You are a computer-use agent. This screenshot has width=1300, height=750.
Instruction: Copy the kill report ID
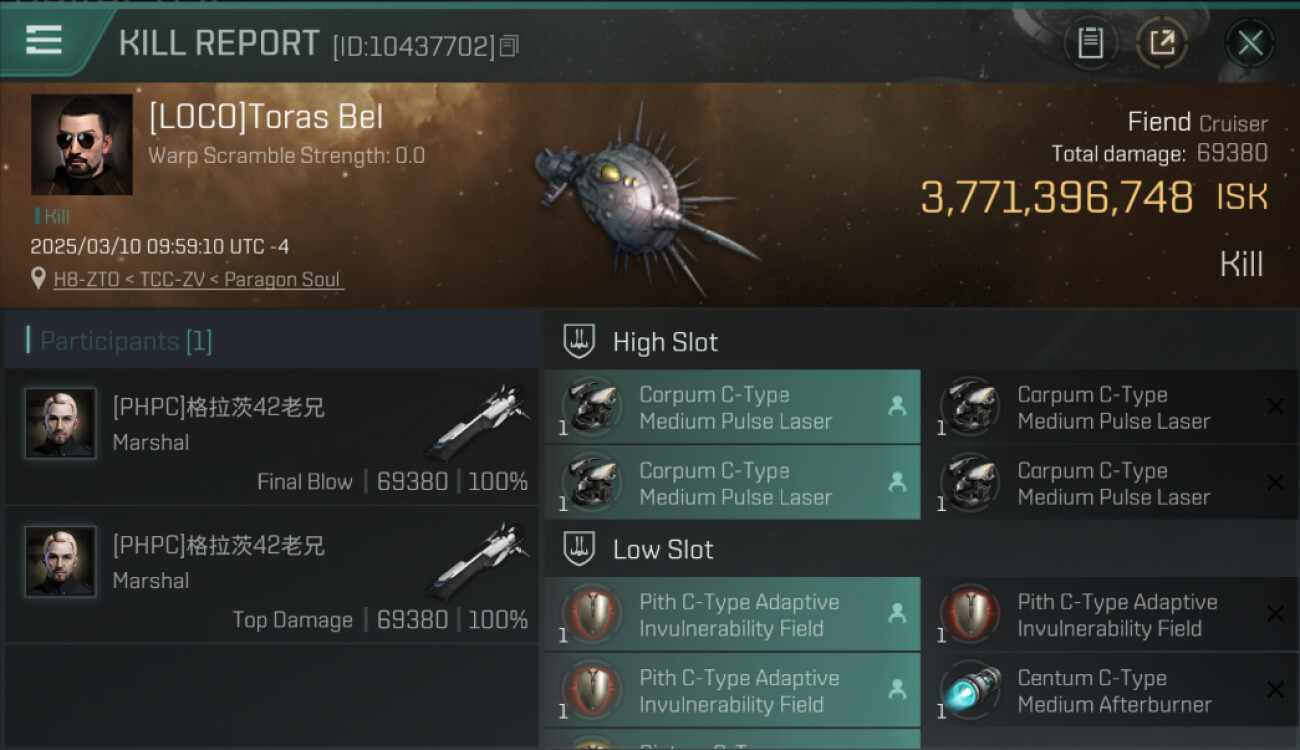click(x=509, y=46)
